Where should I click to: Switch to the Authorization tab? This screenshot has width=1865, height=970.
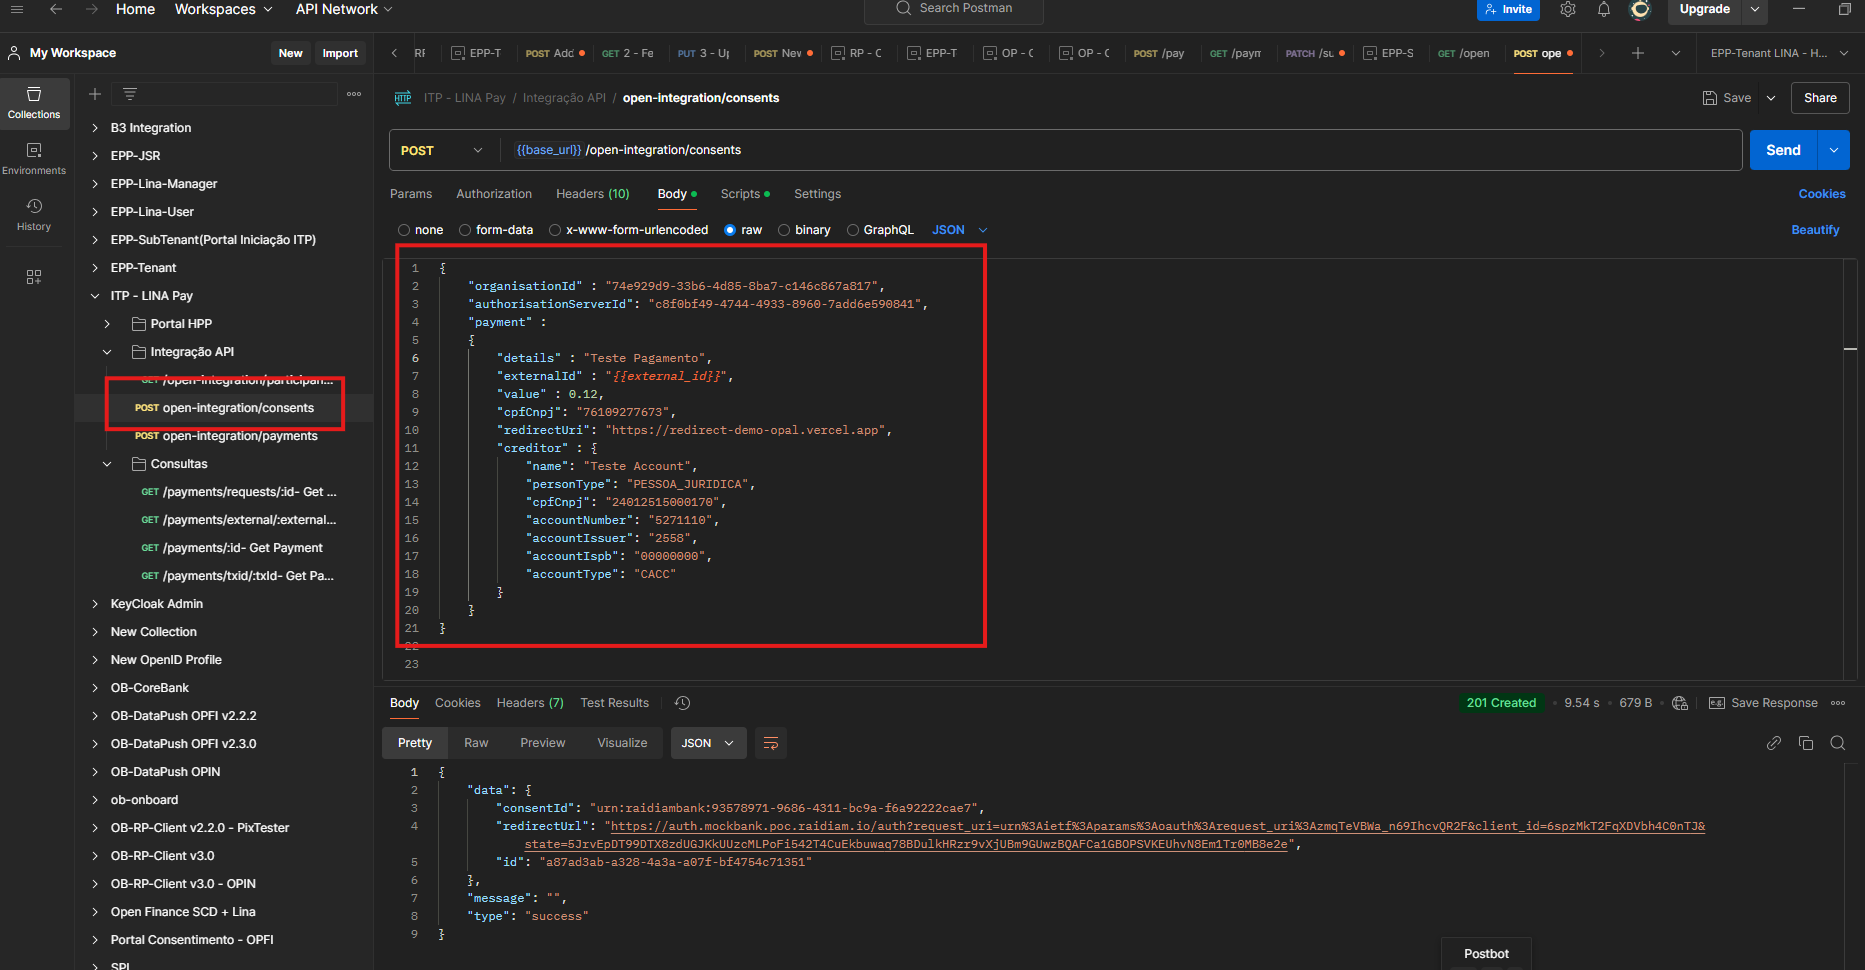point(494,194)
